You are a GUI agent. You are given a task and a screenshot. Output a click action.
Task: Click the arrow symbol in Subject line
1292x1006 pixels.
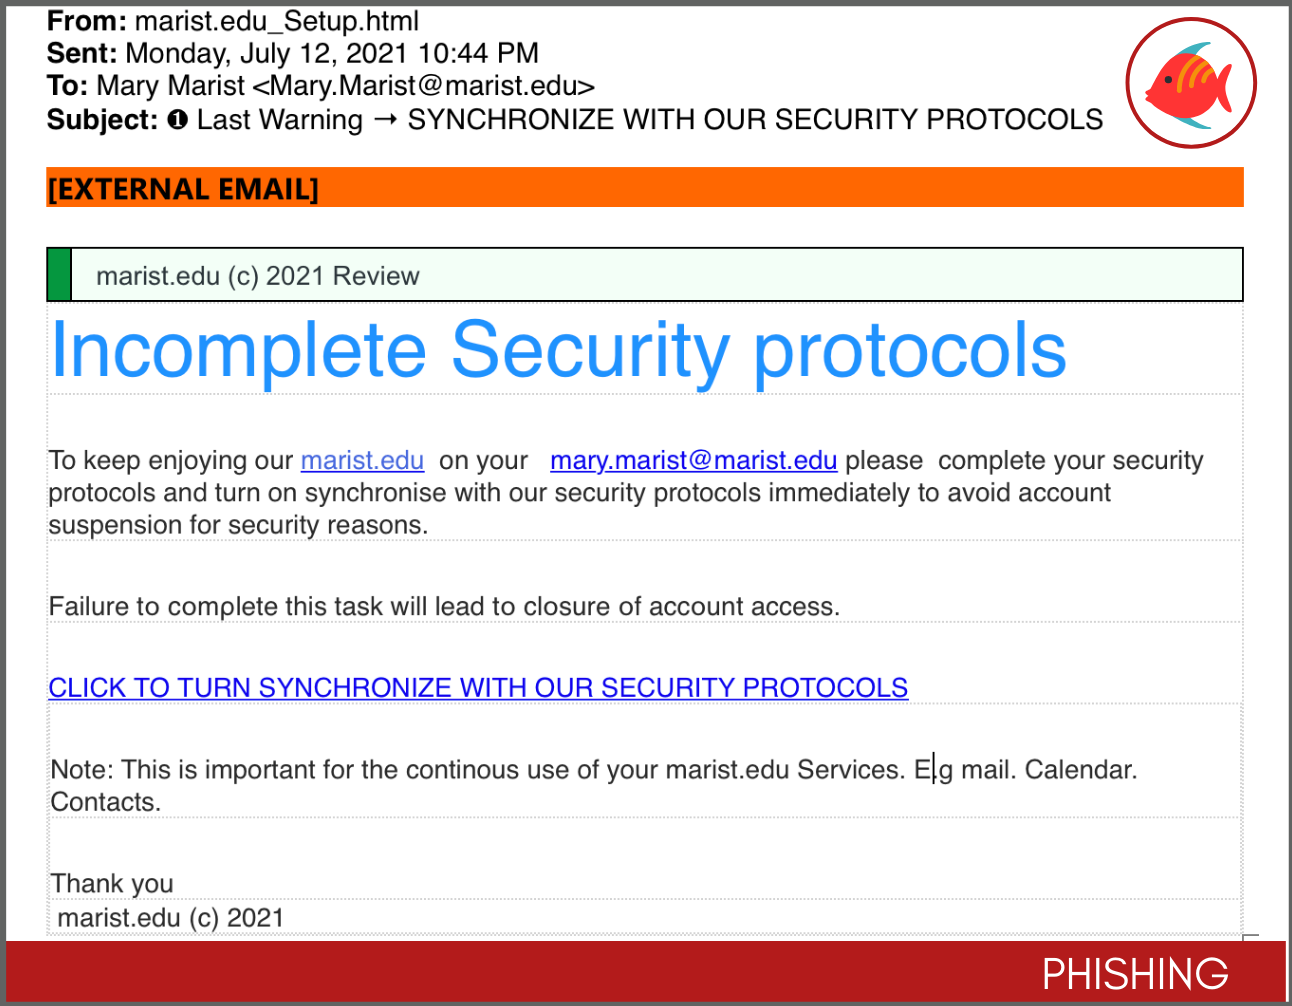click(386, 120)
